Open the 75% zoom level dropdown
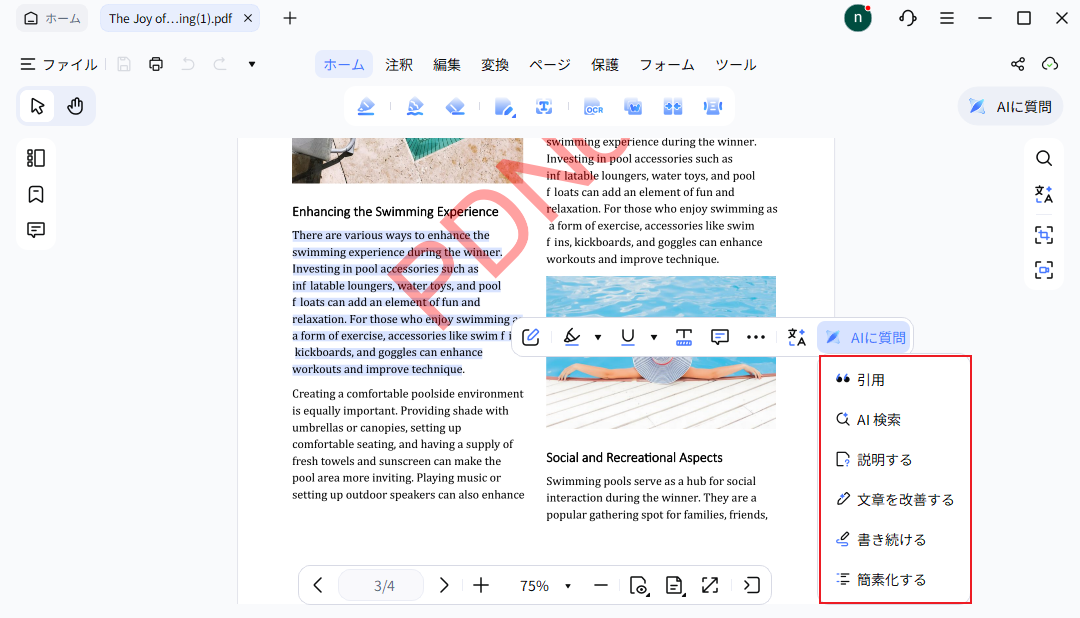 [x=568, y=586]
